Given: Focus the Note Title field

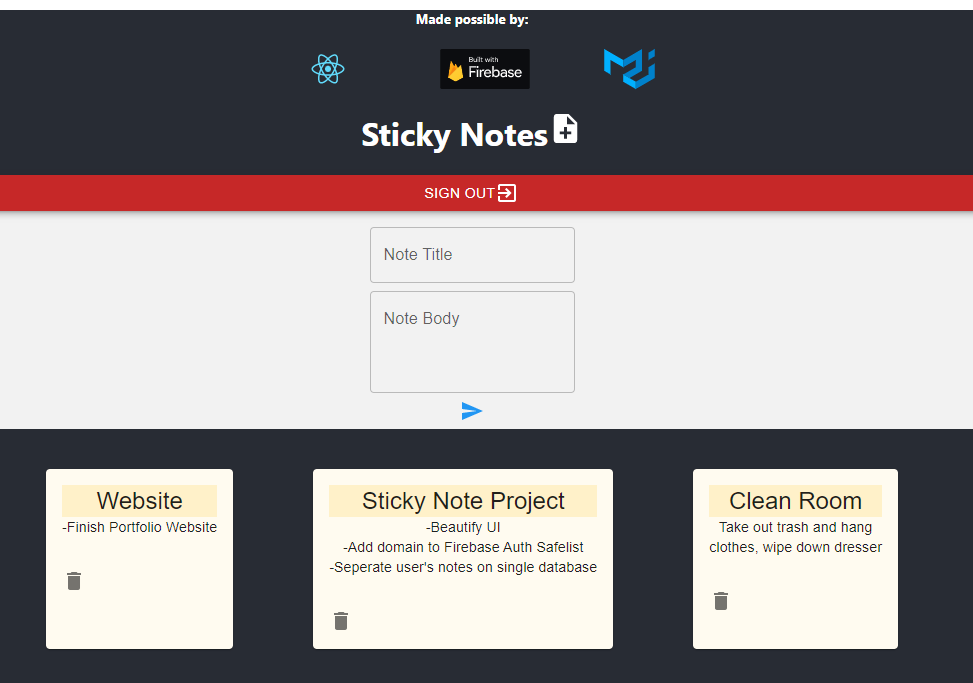Looking at the screenshot, I should 472,255.
